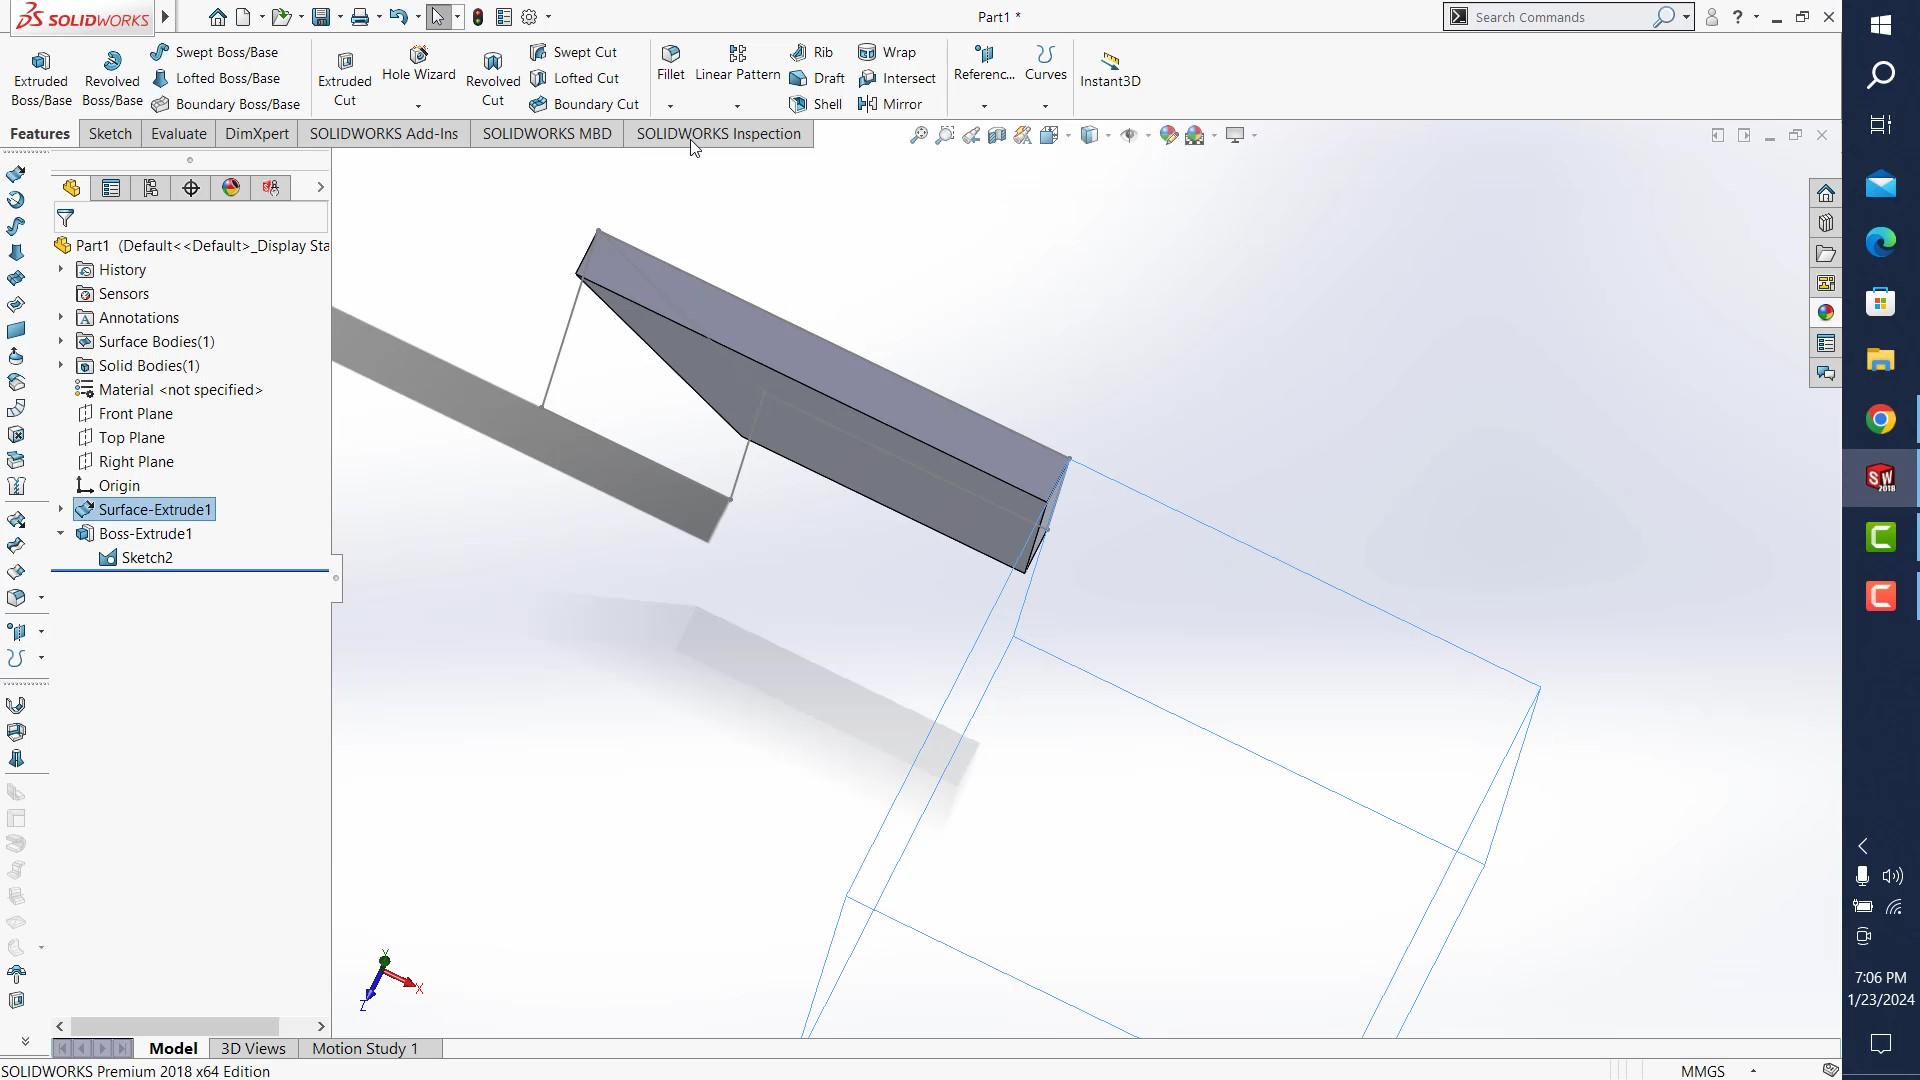Open the SOLIDWORKS taskbar icon
Screen dimensions: 1920x1080
point(1881,478)
